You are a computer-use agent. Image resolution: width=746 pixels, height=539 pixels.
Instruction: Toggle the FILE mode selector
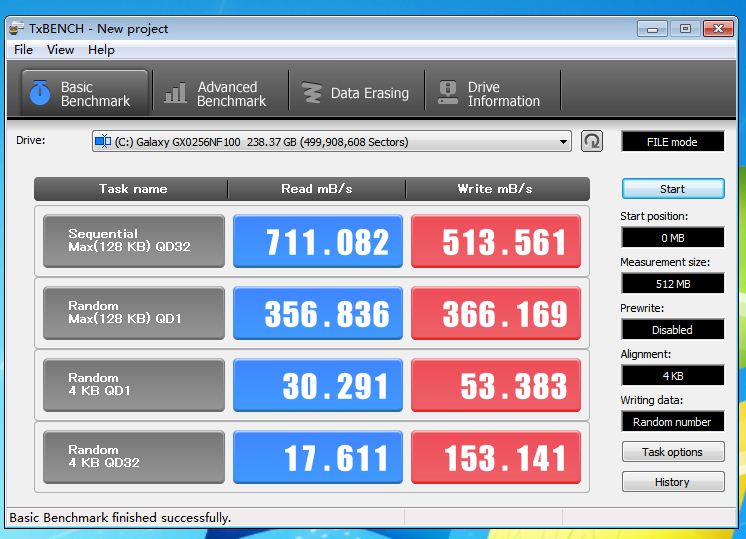click(673, 142)
